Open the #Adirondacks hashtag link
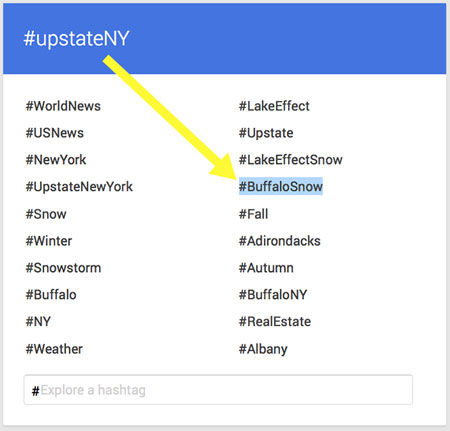The width and height of the screenshot is (450, 431). (280, 241)
